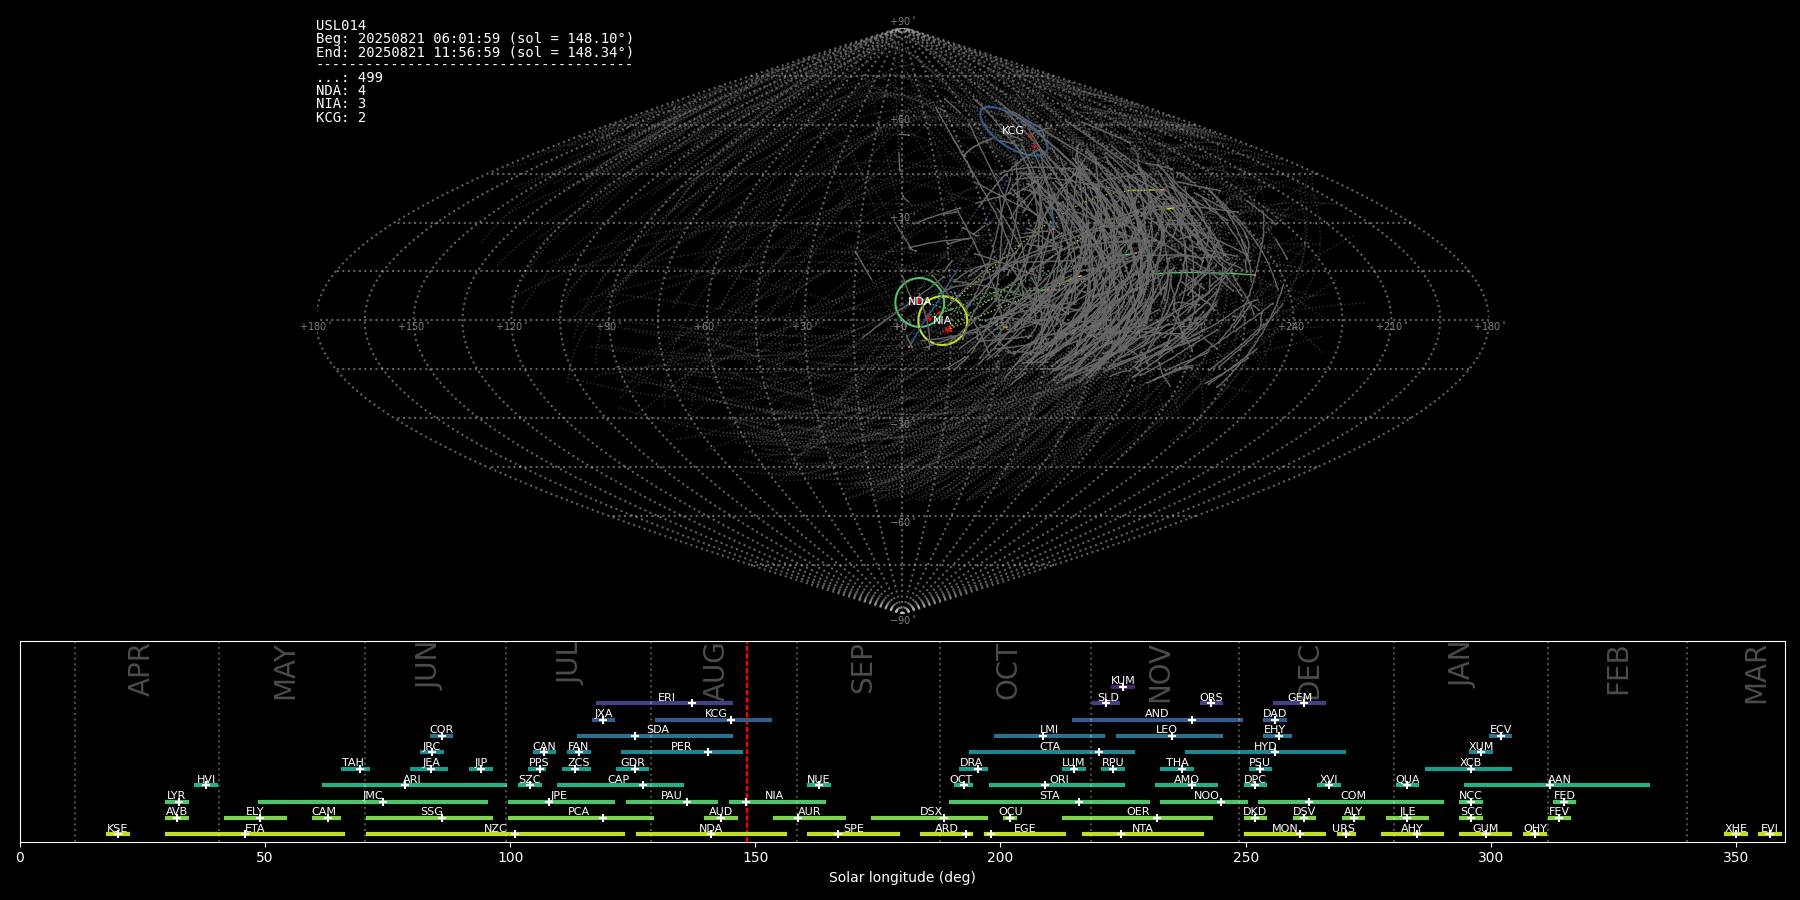Image resolution: width=1800 pixels, height=900 pixels.
Task: Click the LYR shower marker in timeline
Action: point(179,802)
